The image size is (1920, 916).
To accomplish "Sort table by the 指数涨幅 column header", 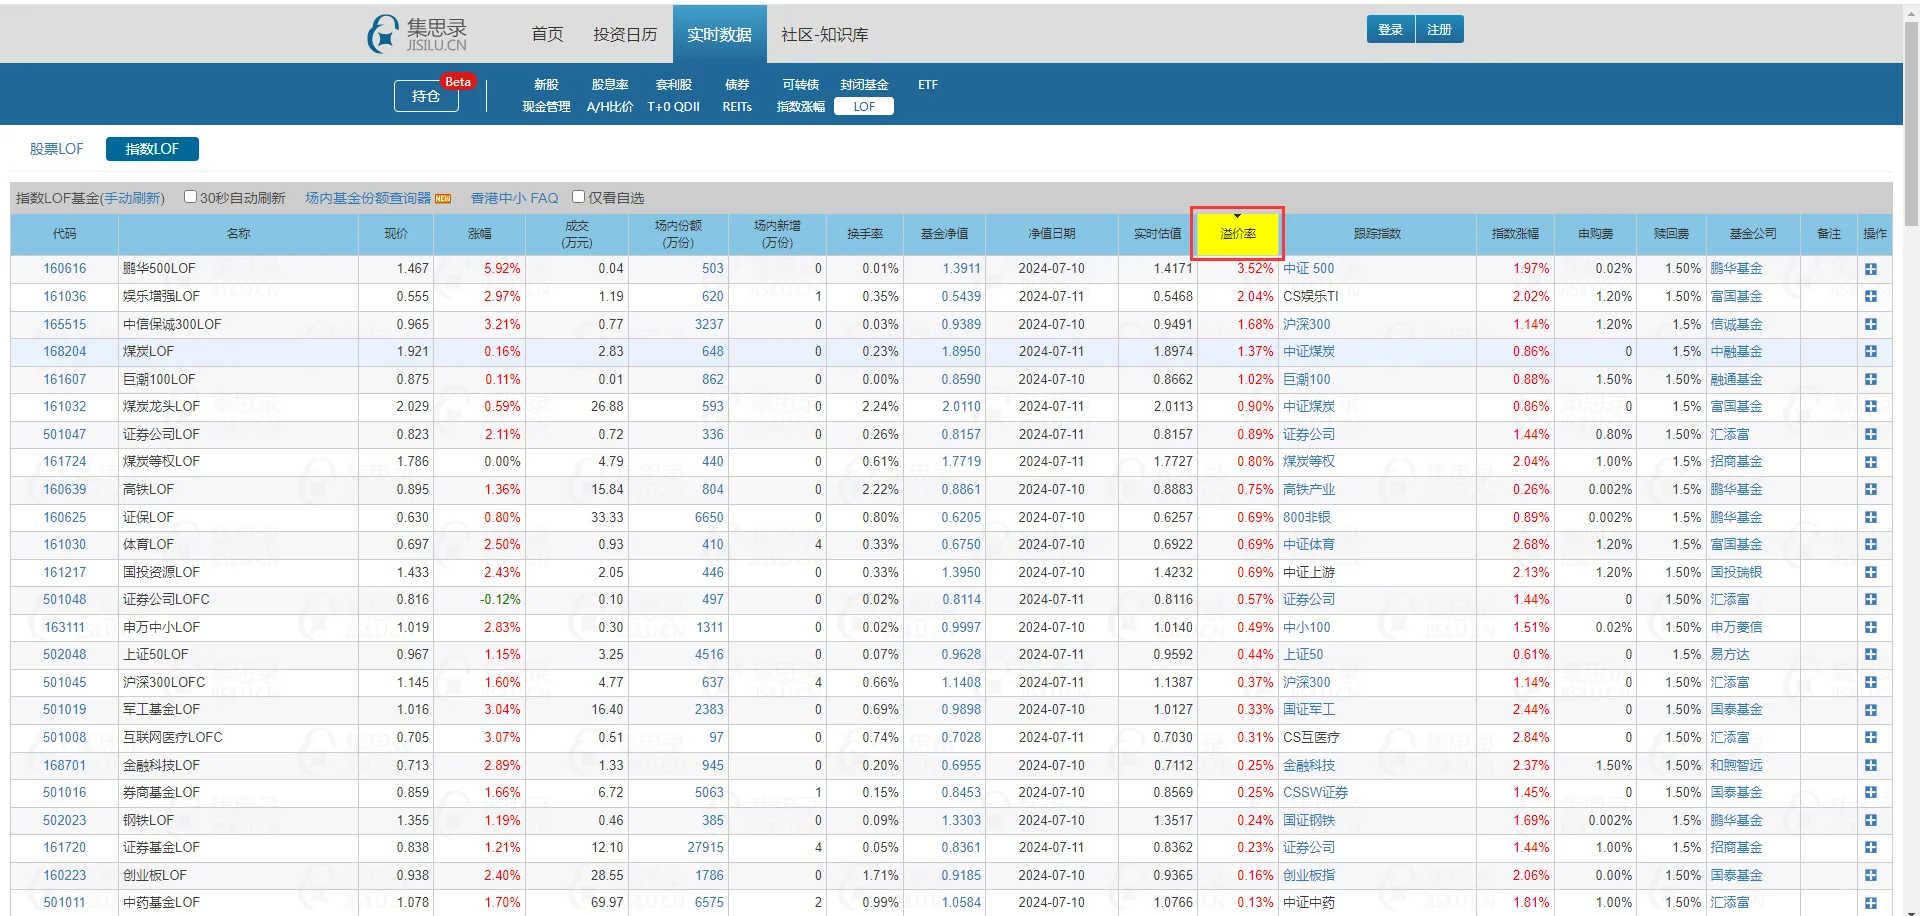I will click(1515, 234).
